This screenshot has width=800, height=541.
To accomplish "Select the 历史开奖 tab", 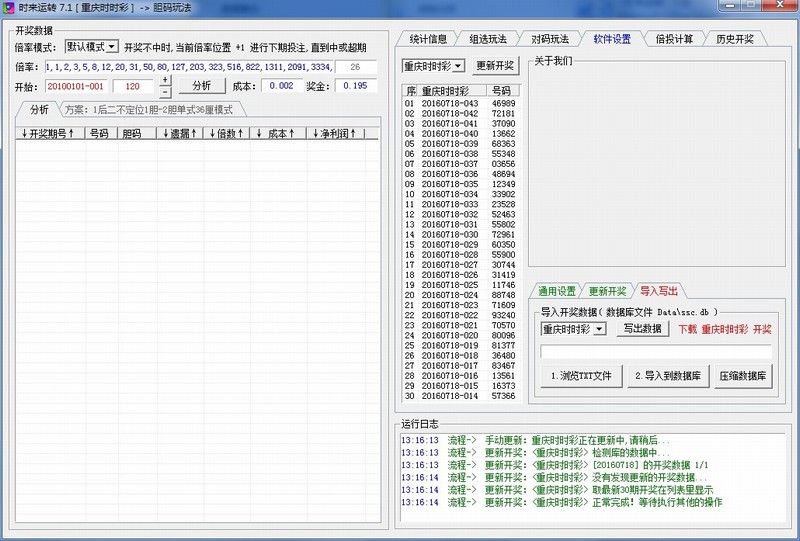I will point(735,39).
